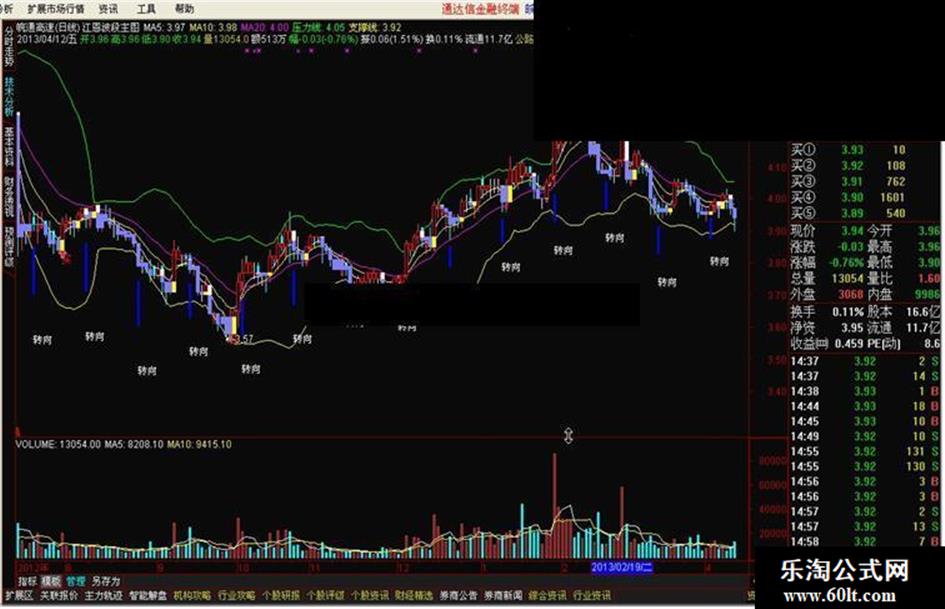Click the 涨幅 -0.76% value

846,263
